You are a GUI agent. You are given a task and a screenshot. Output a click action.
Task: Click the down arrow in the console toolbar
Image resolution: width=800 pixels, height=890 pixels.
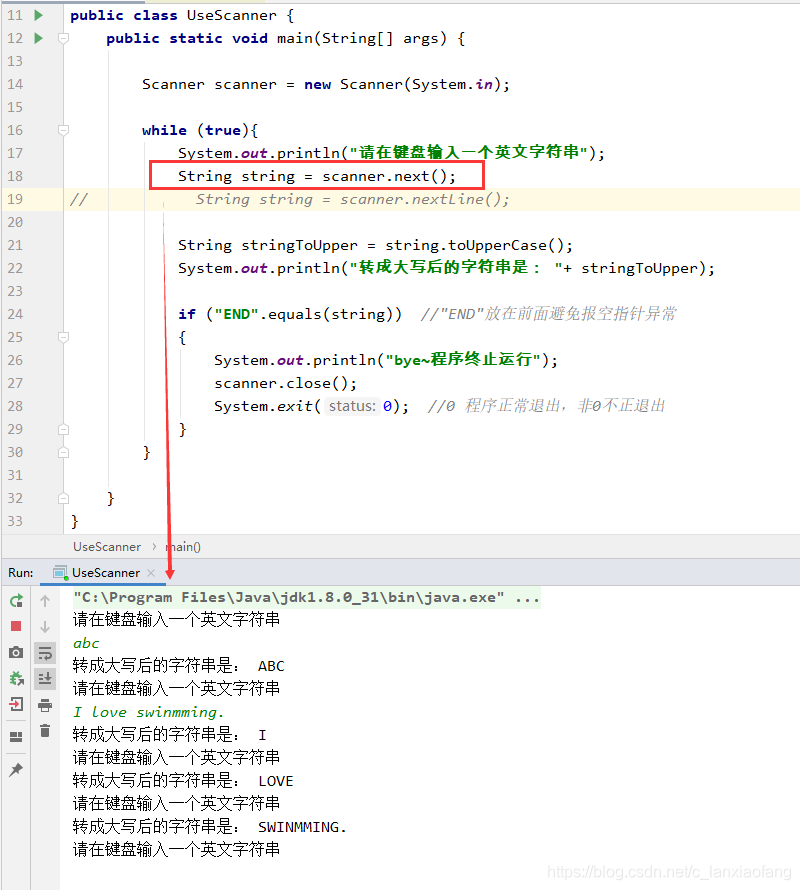45,627
